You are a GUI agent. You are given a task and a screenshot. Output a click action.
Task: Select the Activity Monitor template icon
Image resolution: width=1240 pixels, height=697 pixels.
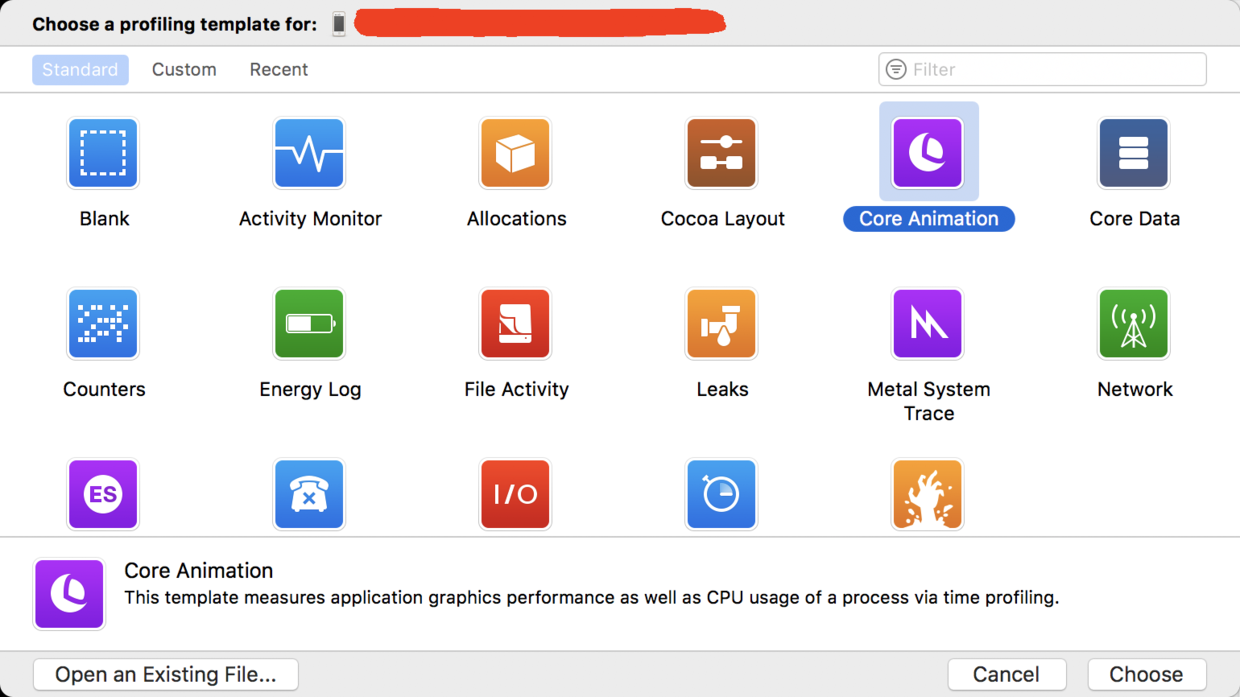point(309,153)
